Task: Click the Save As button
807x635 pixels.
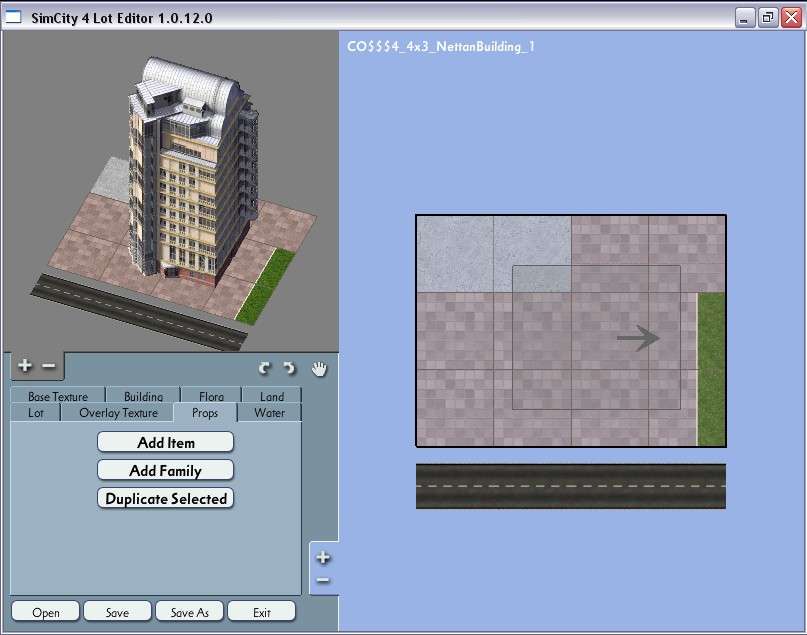Action: 189,612
